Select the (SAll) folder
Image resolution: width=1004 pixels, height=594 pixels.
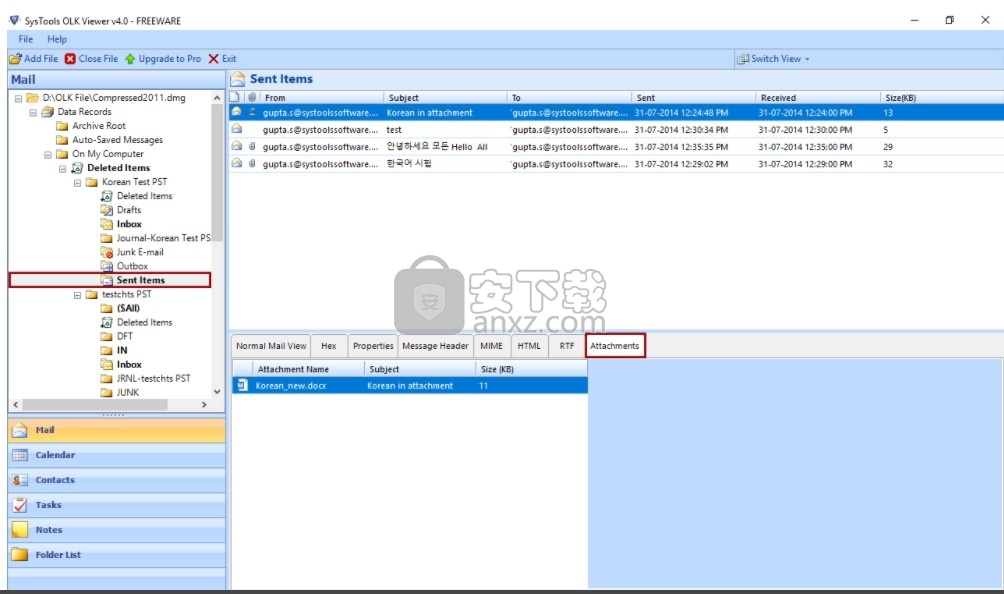[128, 309]
